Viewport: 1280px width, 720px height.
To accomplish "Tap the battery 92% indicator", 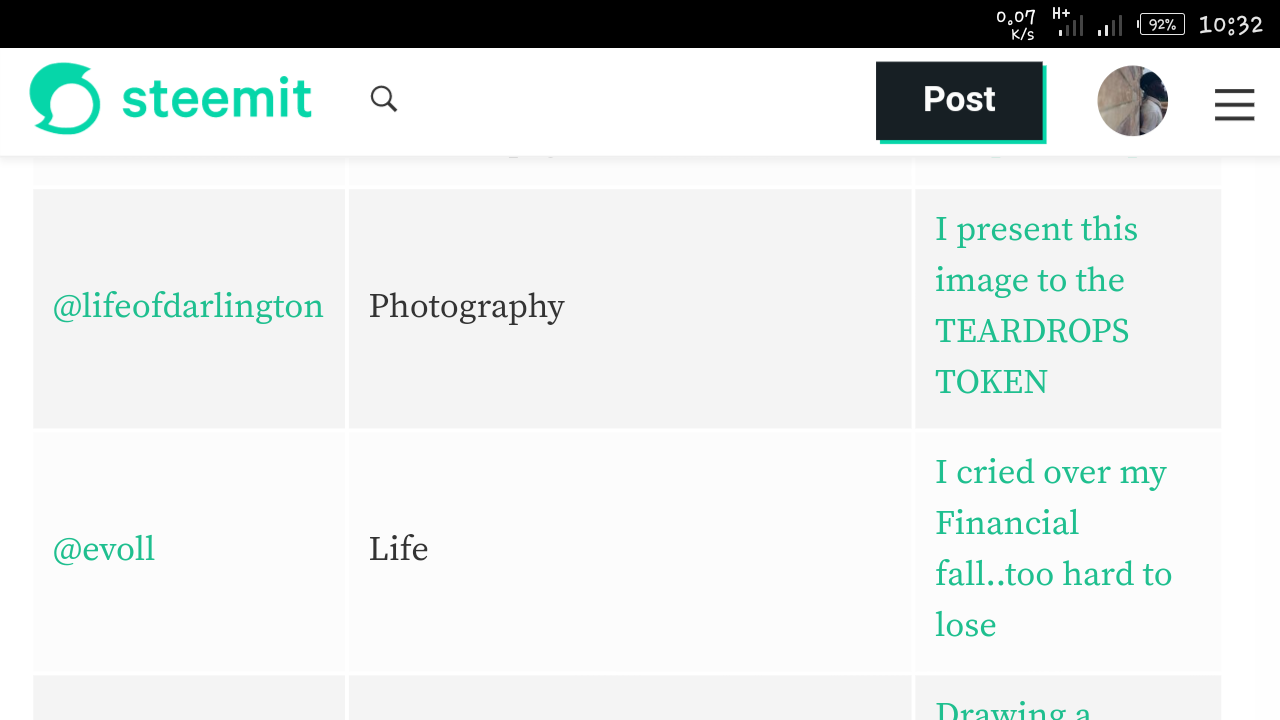I will point(1162,24).
